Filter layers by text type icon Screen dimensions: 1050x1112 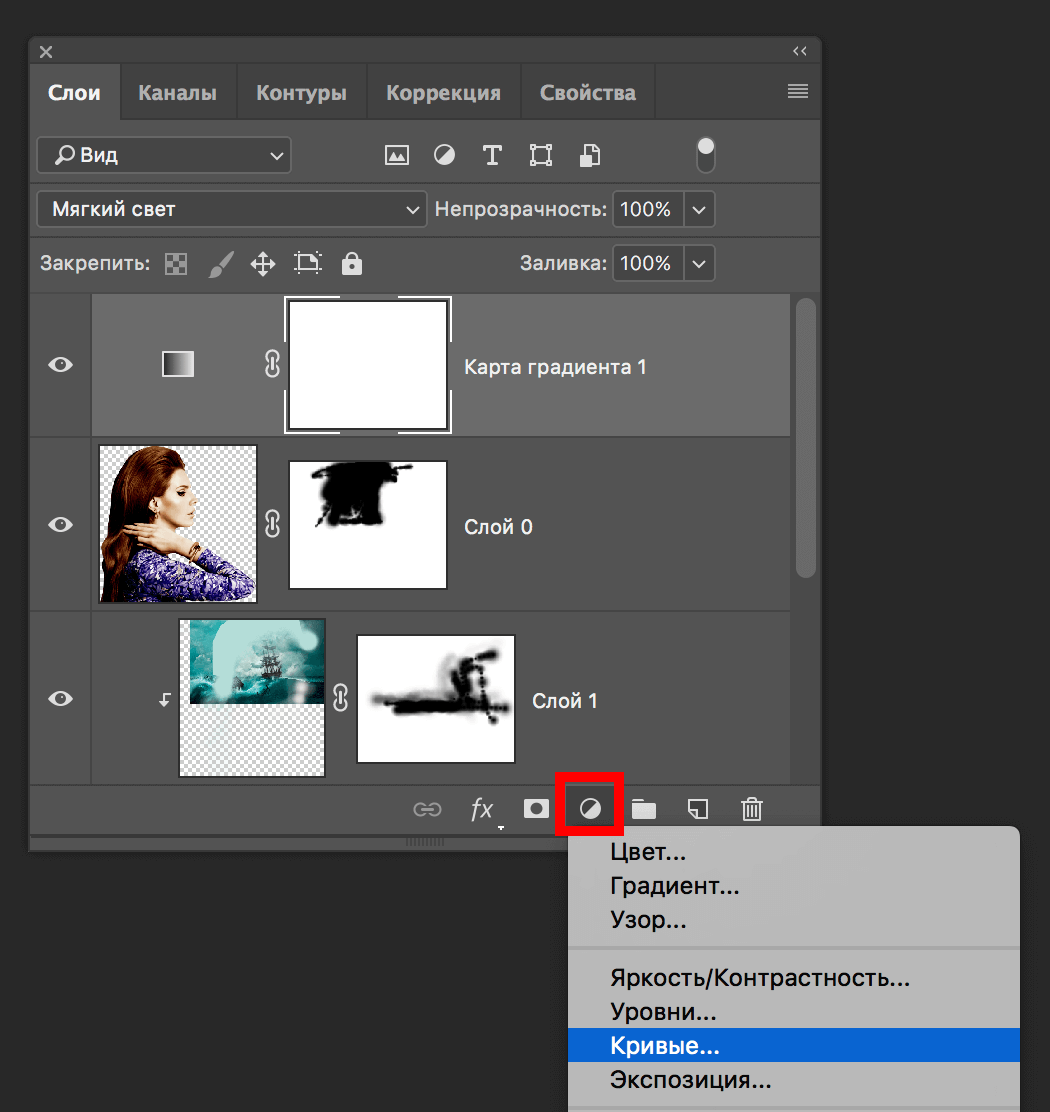492,155
